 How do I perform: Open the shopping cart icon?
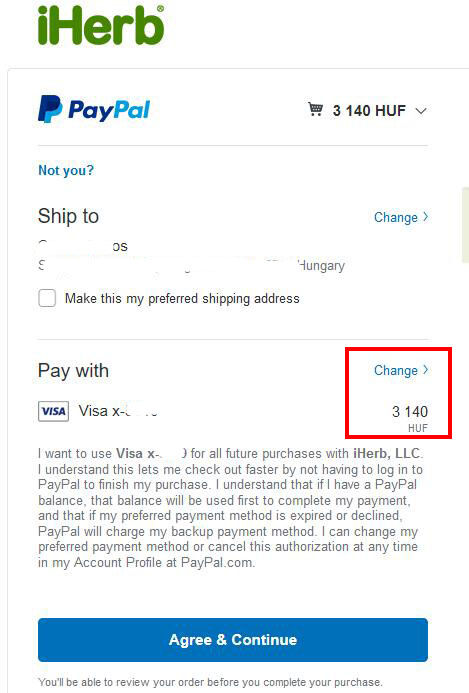click(x=316, y=109)
